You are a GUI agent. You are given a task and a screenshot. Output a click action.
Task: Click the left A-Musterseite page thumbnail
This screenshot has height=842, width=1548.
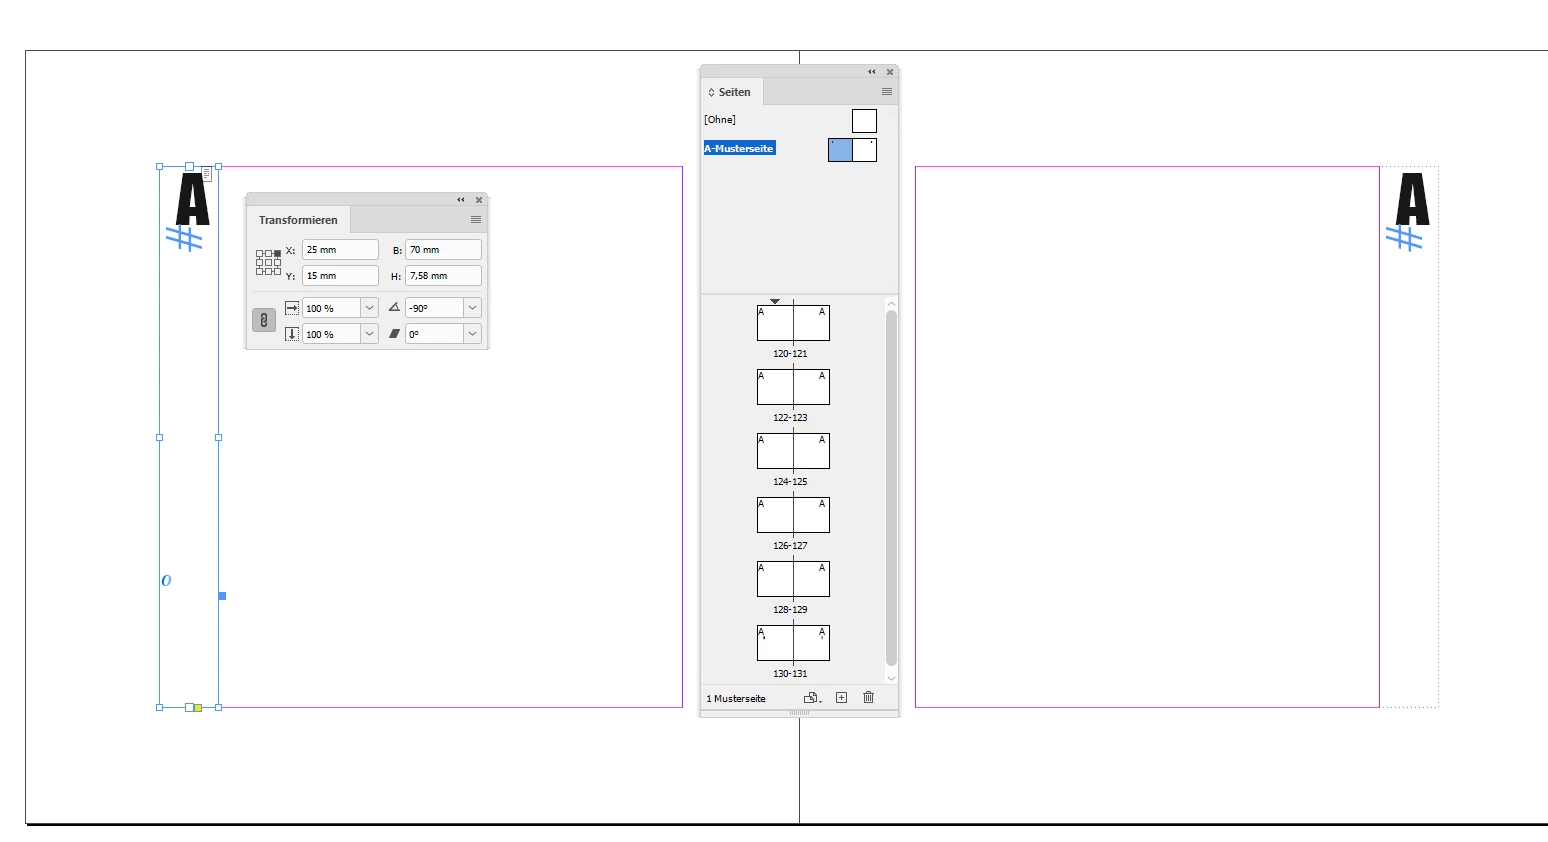[x=840, y=150]
